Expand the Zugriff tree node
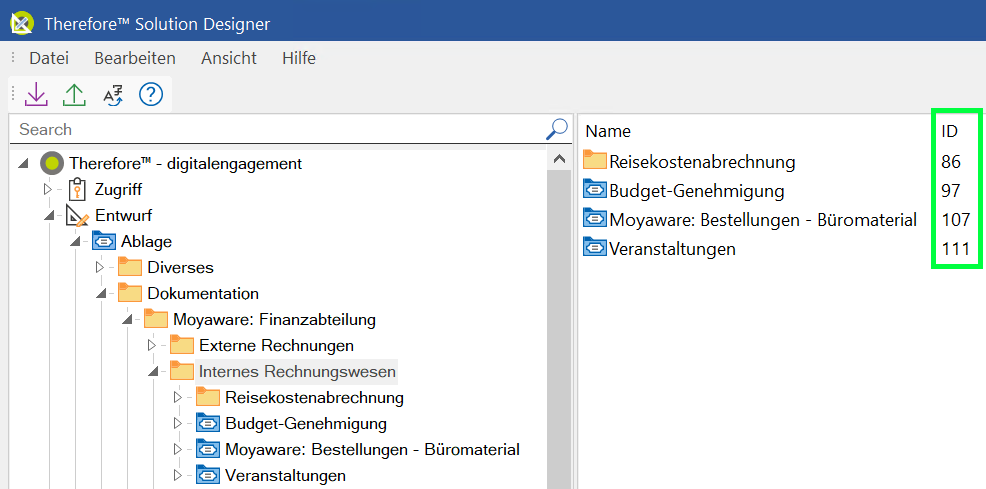Image resolution: width=986 pixels, height=489 pixels. 48,189
